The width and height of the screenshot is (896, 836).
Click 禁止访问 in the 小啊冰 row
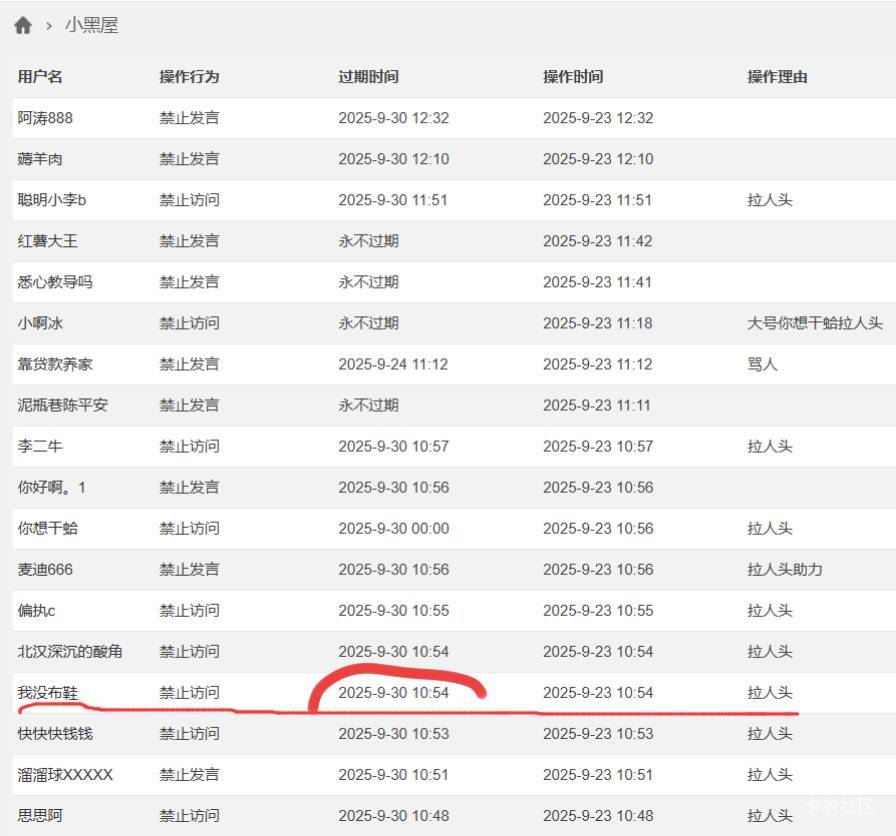point(189,323)
